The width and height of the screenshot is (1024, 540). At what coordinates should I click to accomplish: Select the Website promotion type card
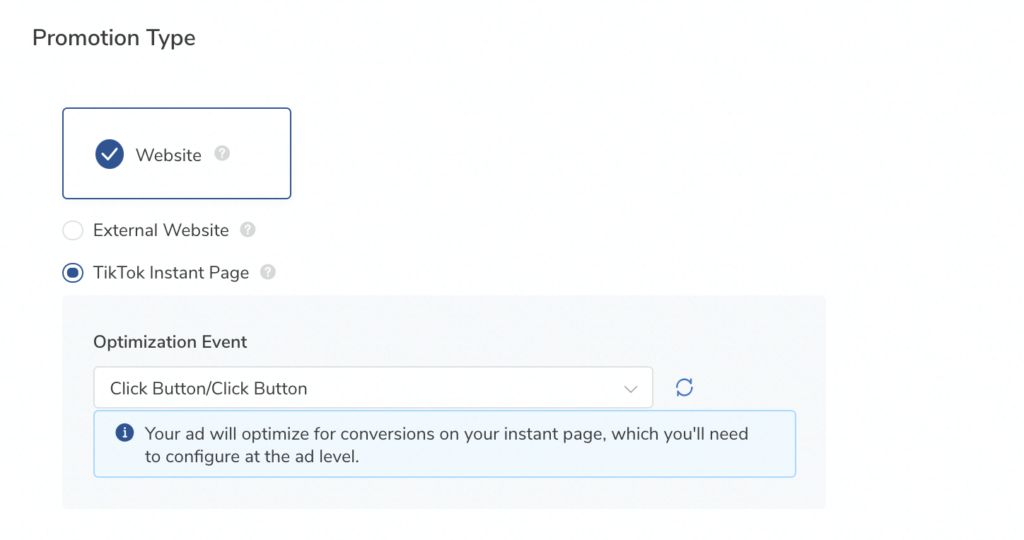click(x=176, y=153)
